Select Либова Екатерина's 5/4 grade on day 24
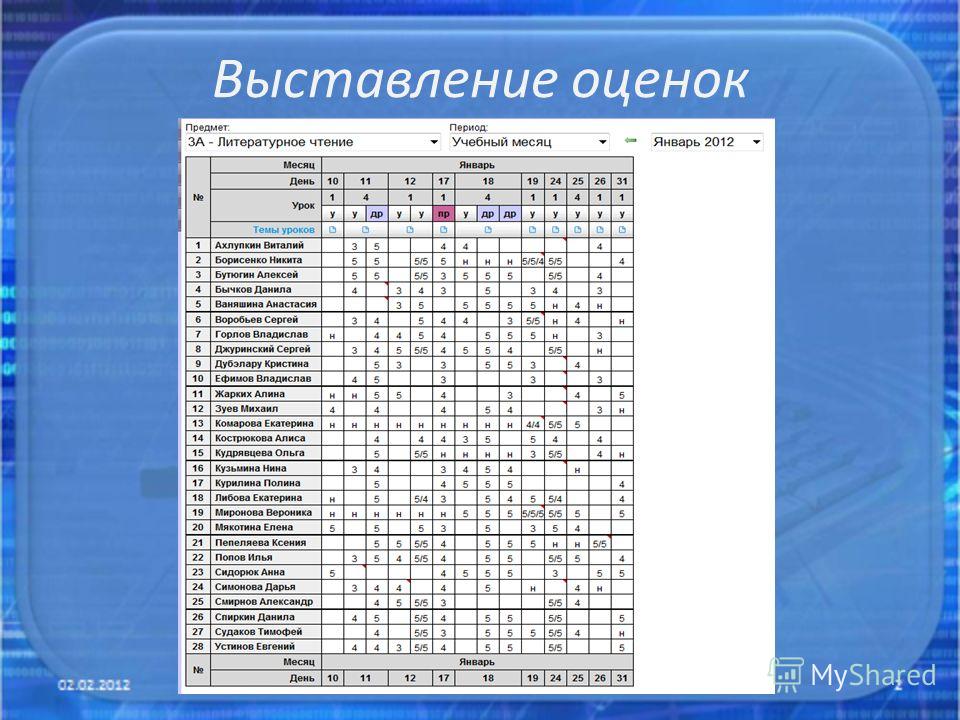This screenshot has height=720, width=960. click(555, 499)
